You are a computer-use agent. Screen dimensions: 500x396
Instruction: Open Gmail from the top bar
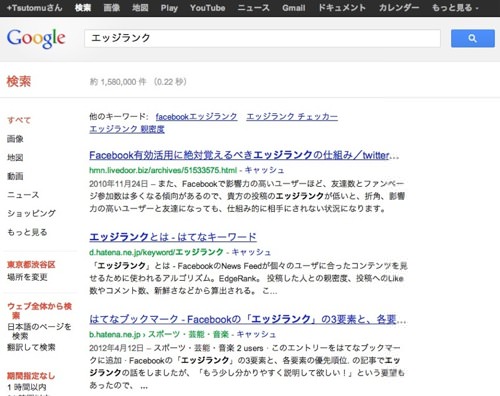tap(293, 8)
